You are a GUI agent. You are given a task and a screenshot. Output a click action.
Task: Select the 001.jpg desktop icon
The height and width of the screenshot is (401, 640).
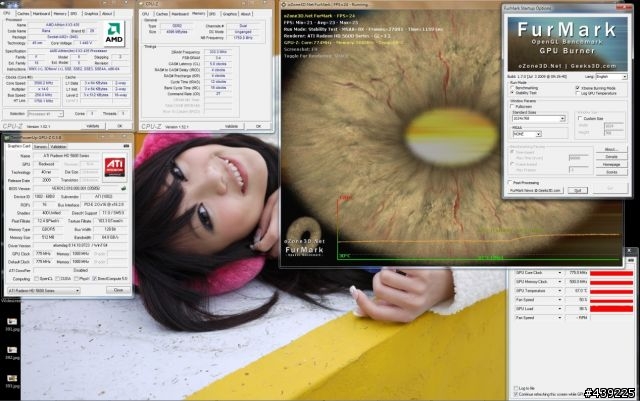click(x=11, y=324)
